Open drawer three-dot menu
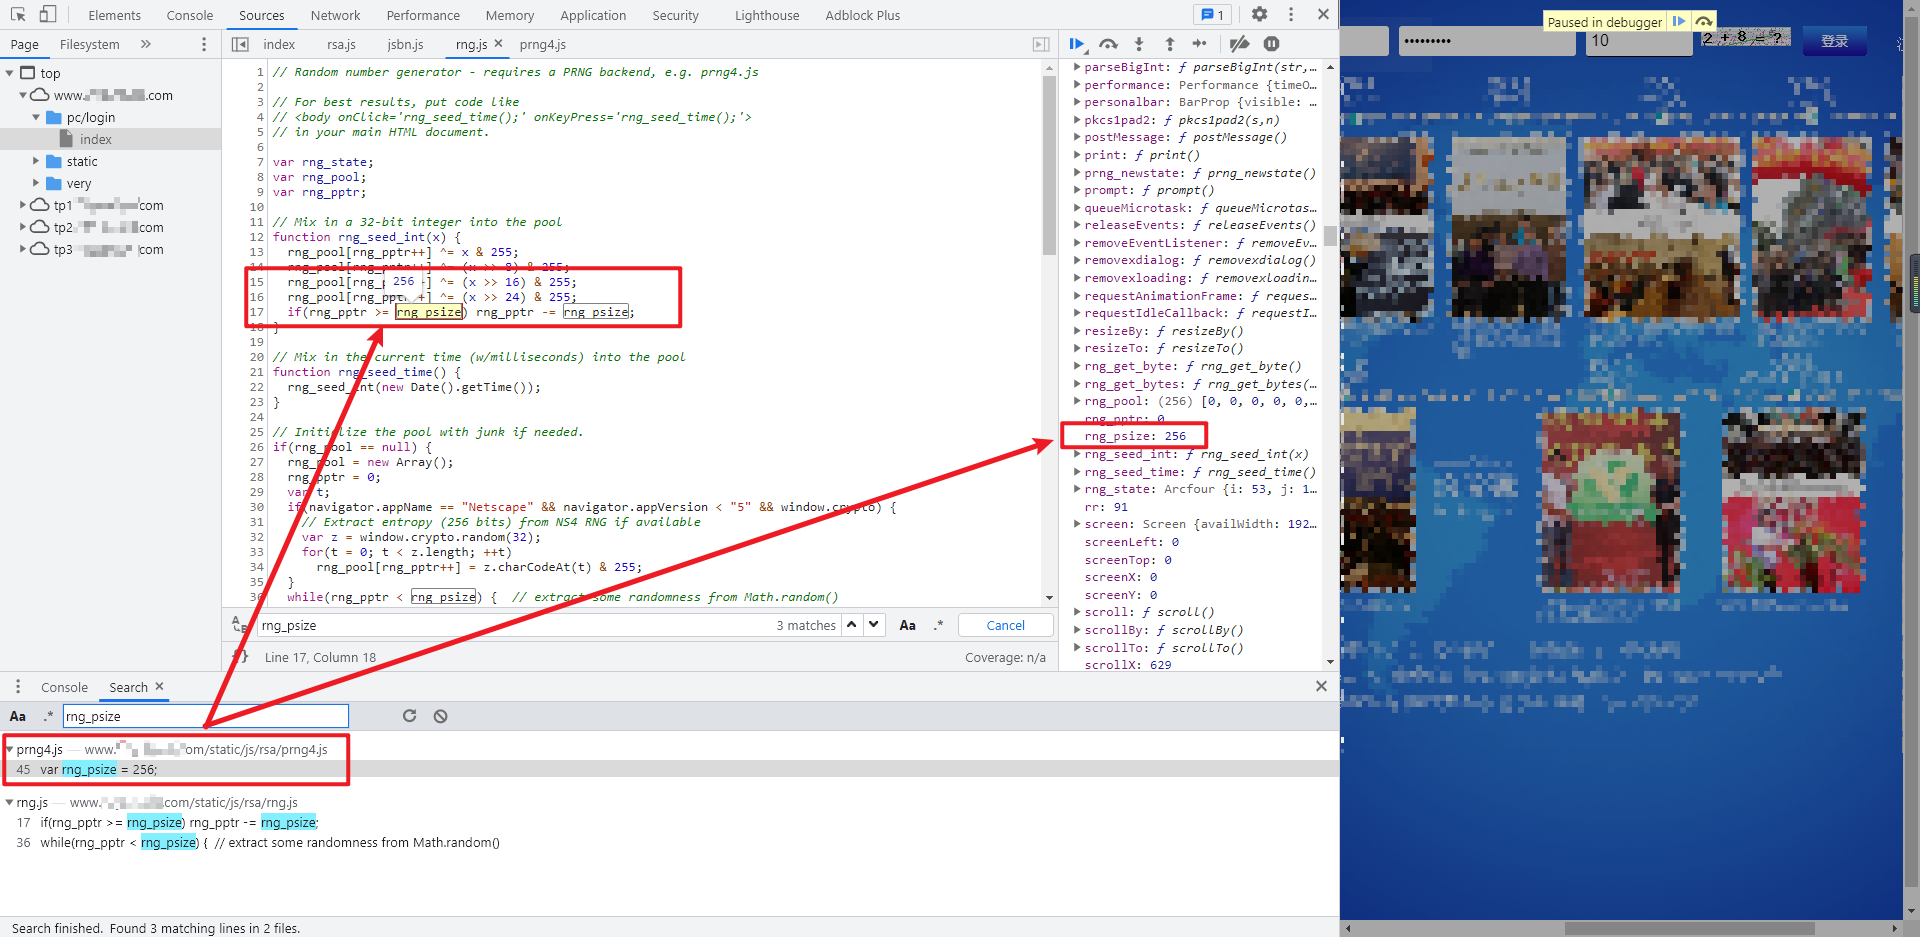1920x937 pixels. tap(18, 687)
